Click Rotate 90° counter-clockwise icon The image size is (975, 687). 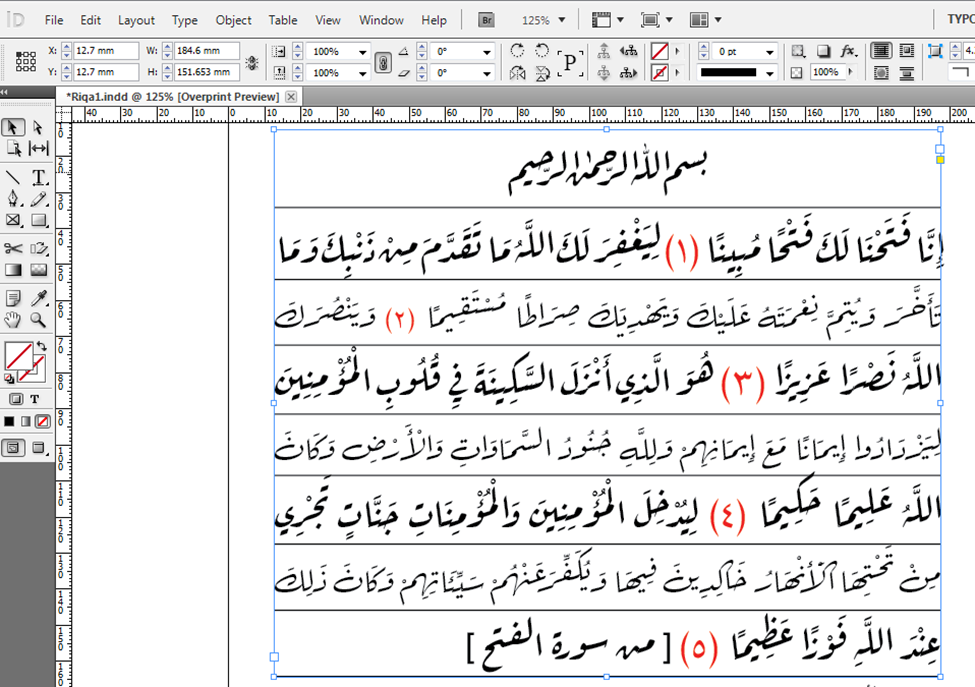tap(542, 51)
